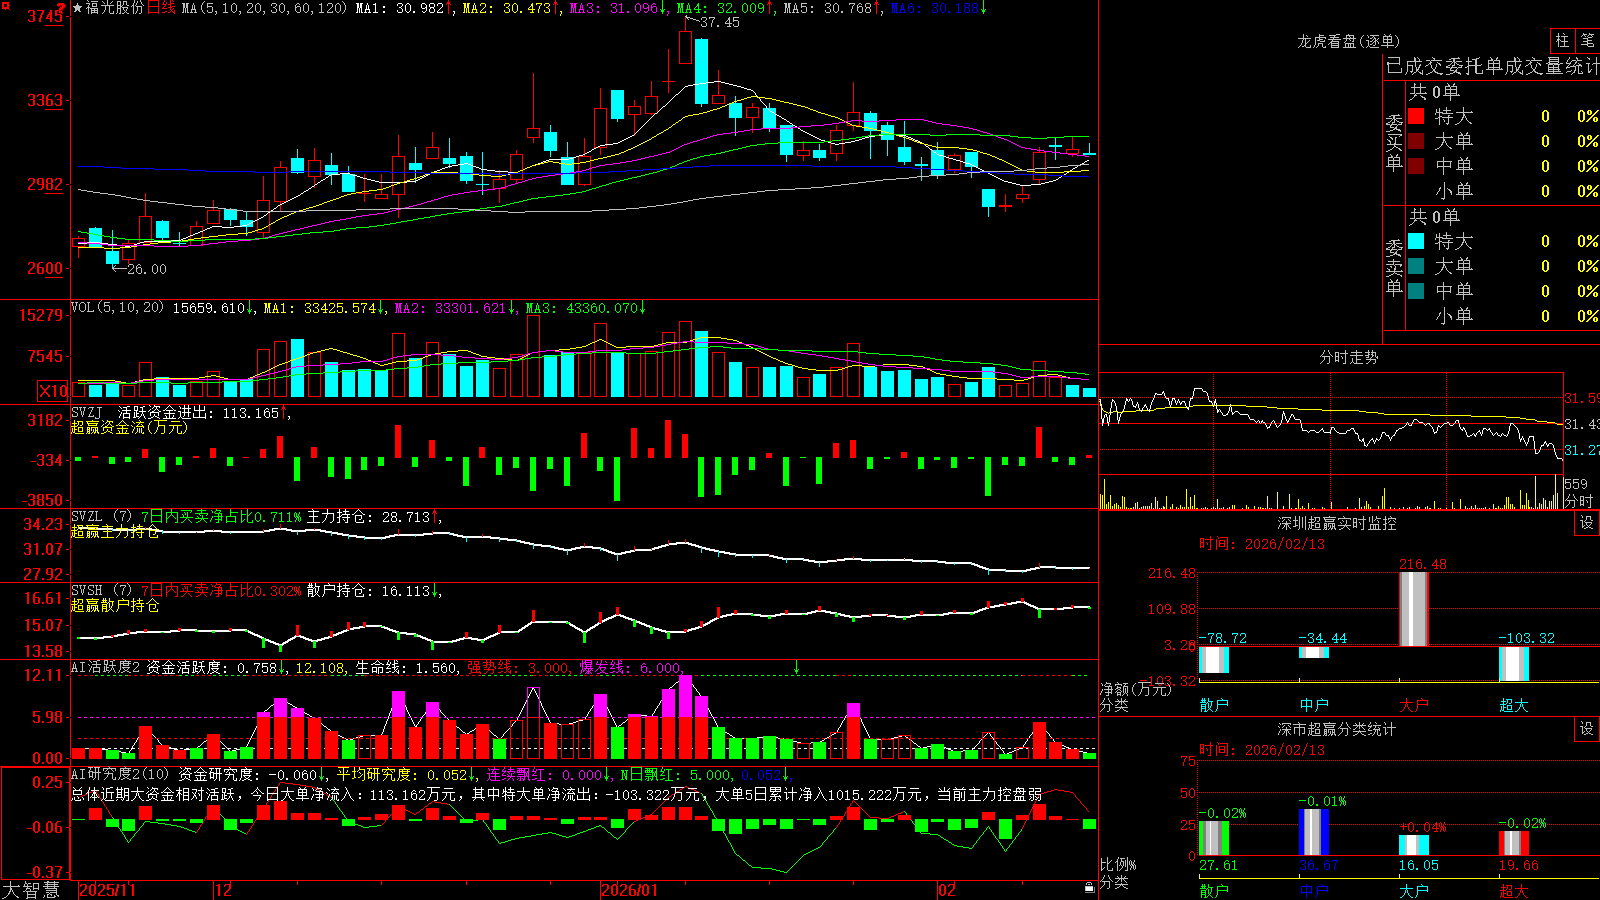Click the intraday price line in 分时走势
The height and width of the screenshot is (900, 1600).
pos(1330,426)
